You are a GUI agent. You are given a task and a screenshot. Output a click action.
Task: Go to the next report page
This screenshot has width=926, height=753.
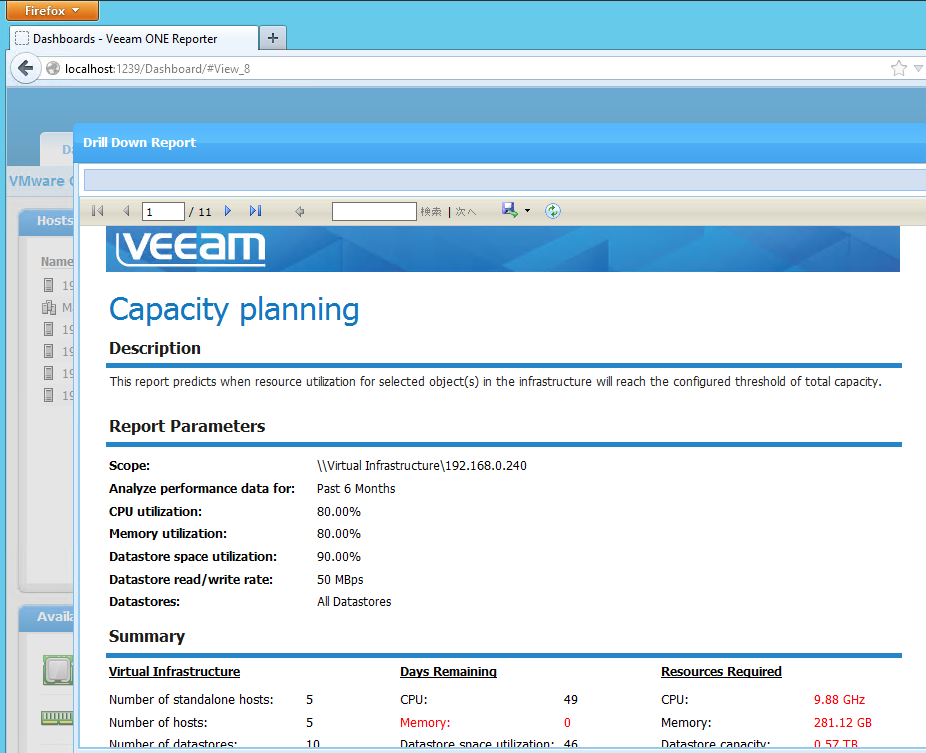228,211
